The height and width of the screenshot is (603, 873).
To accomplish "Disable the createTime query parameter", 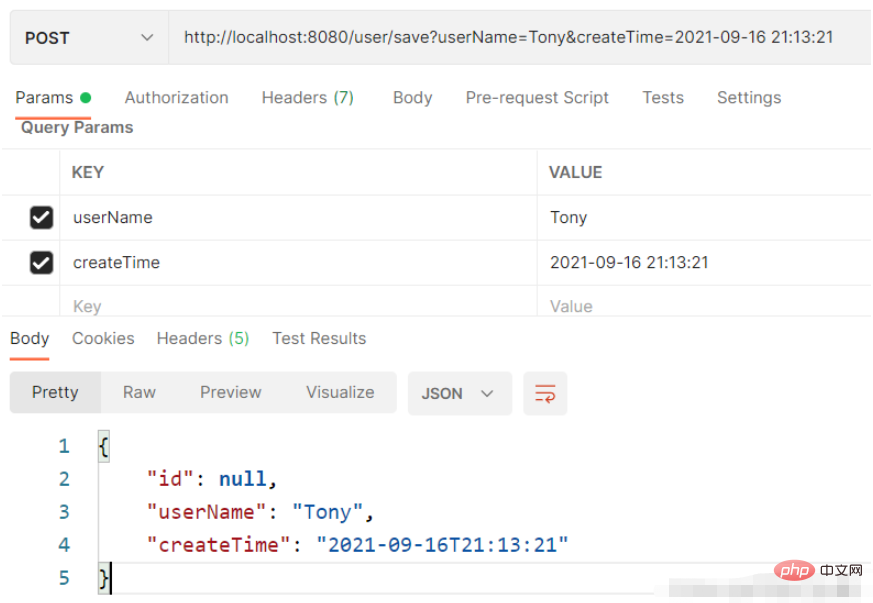I will (x=39, y=262).
